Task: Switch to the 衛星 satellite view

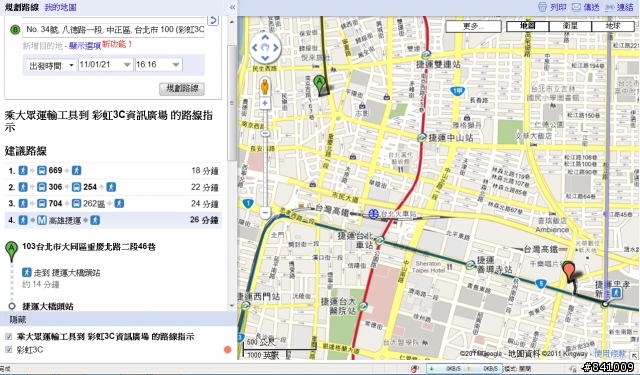Action: point(570,26)
